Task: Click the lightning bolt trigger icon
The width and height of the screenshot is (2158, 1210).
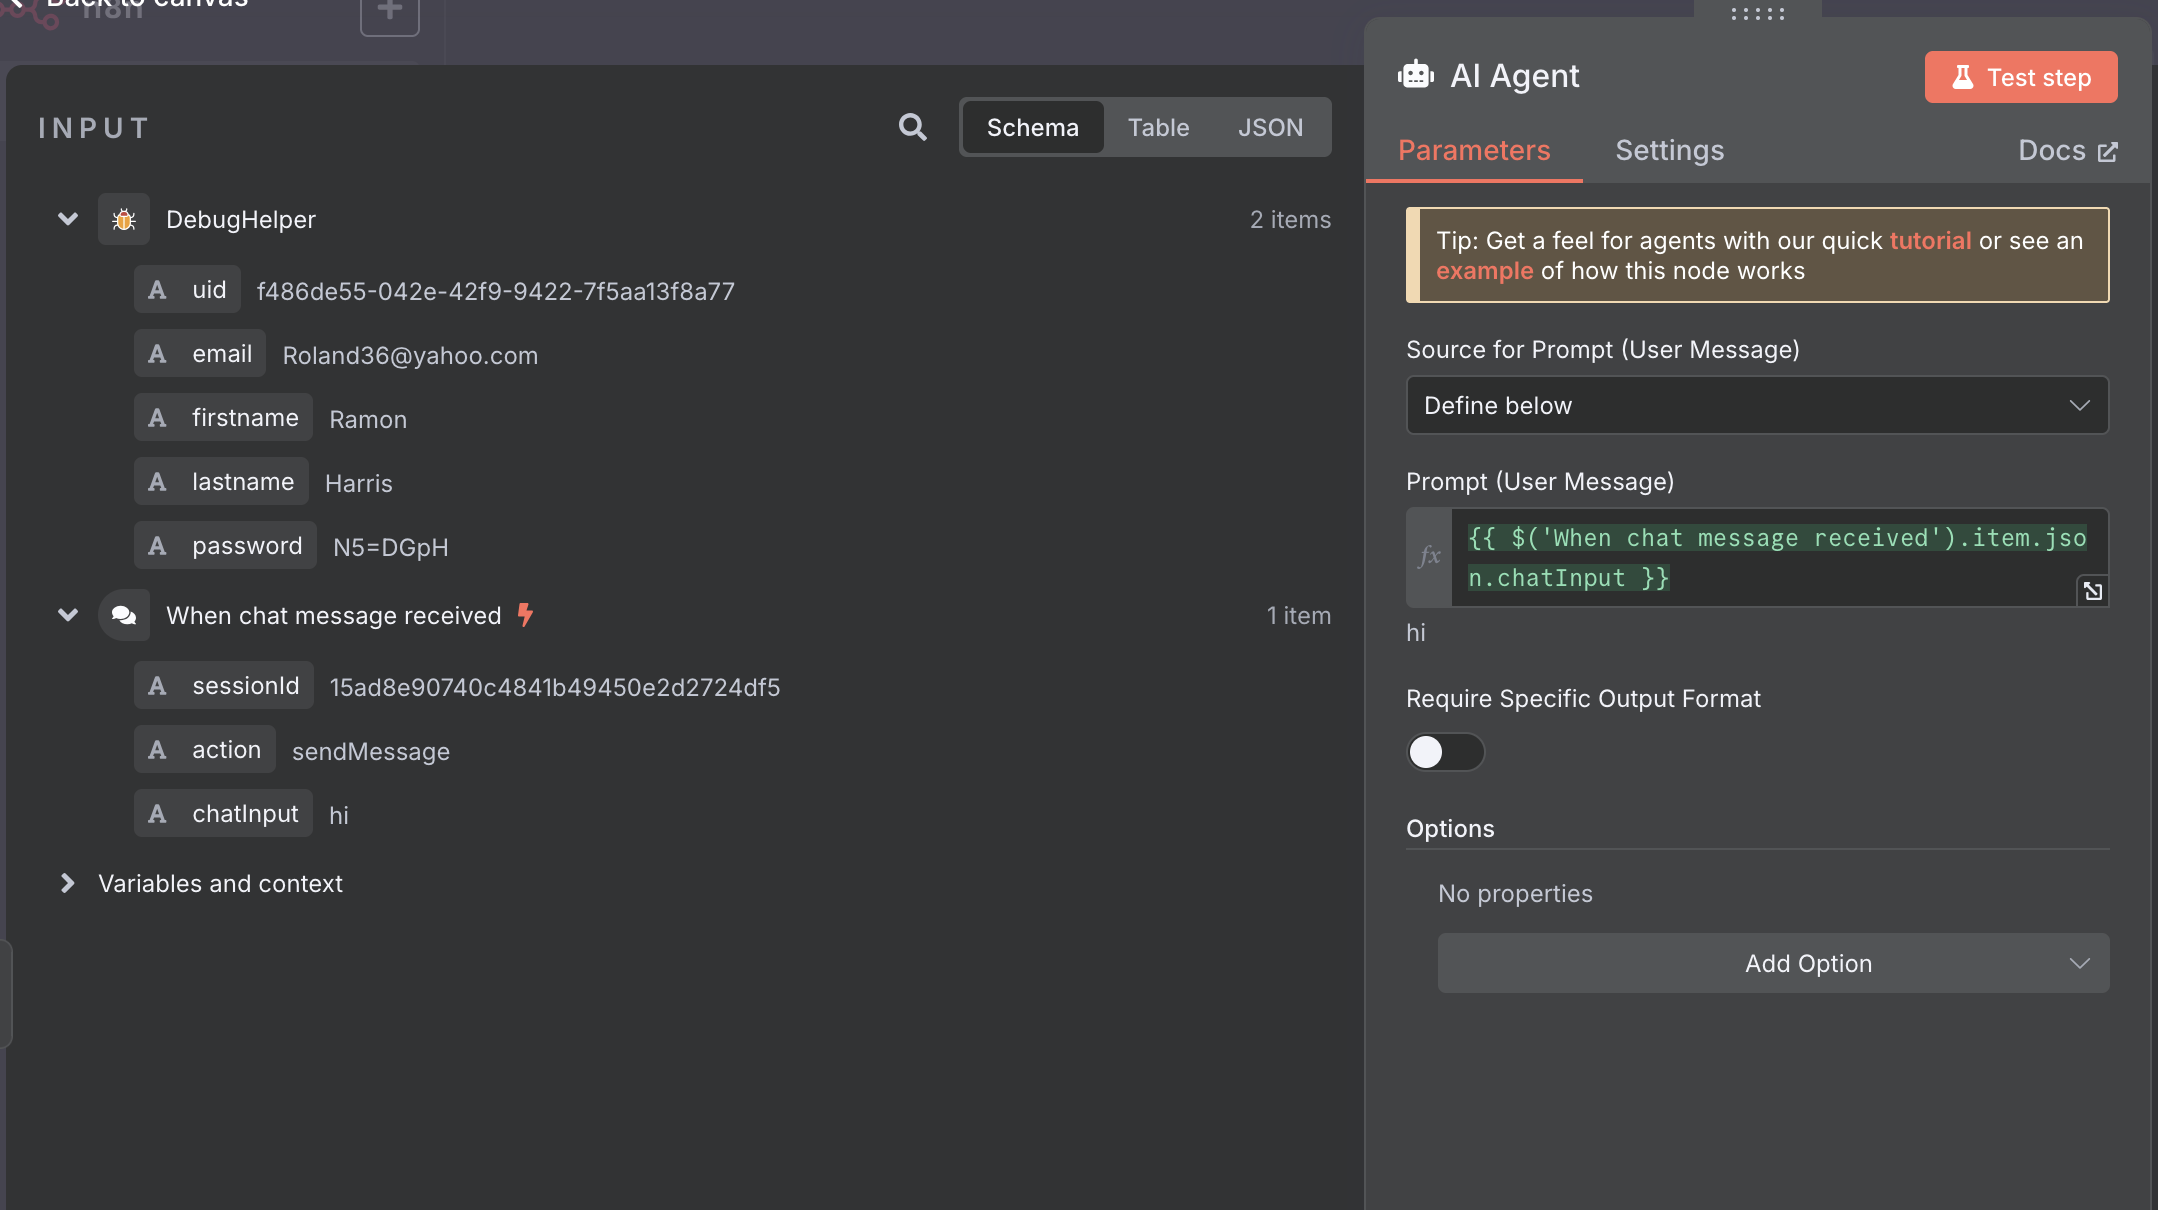Action: click(525, 615)
